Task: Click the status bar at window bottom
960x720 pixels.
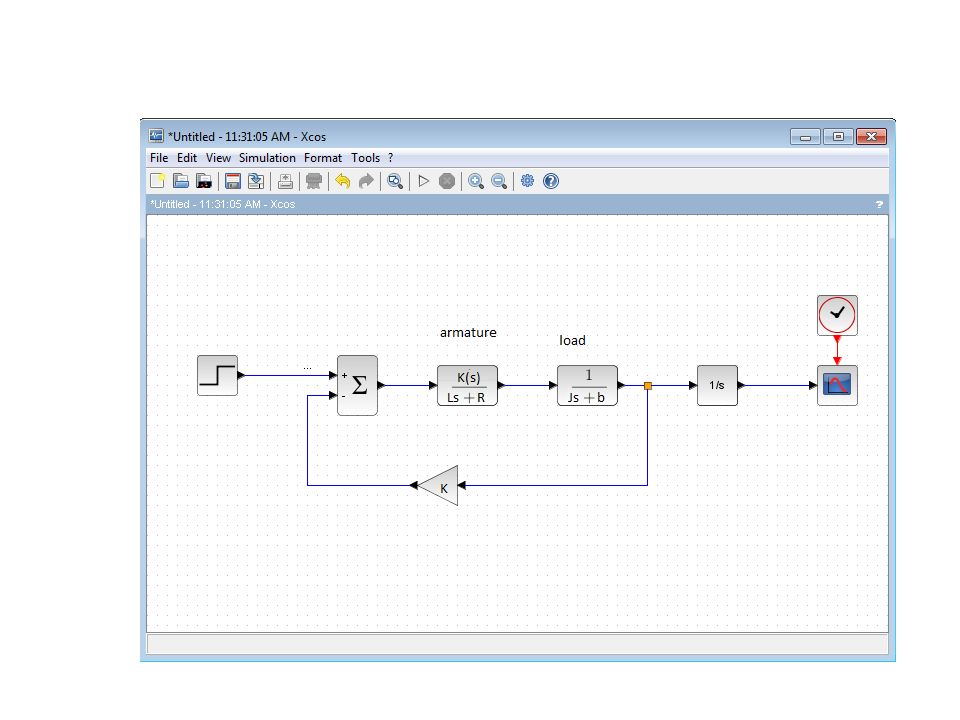Action: (517, 644)
